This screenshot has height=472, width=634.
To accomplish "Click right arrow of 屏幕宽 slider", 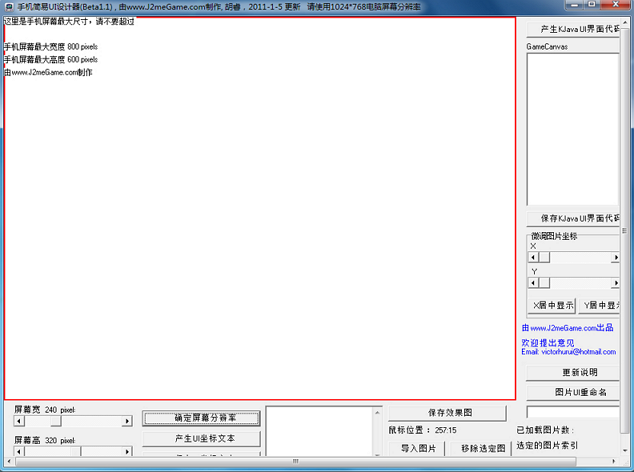I will coord(127,421).
